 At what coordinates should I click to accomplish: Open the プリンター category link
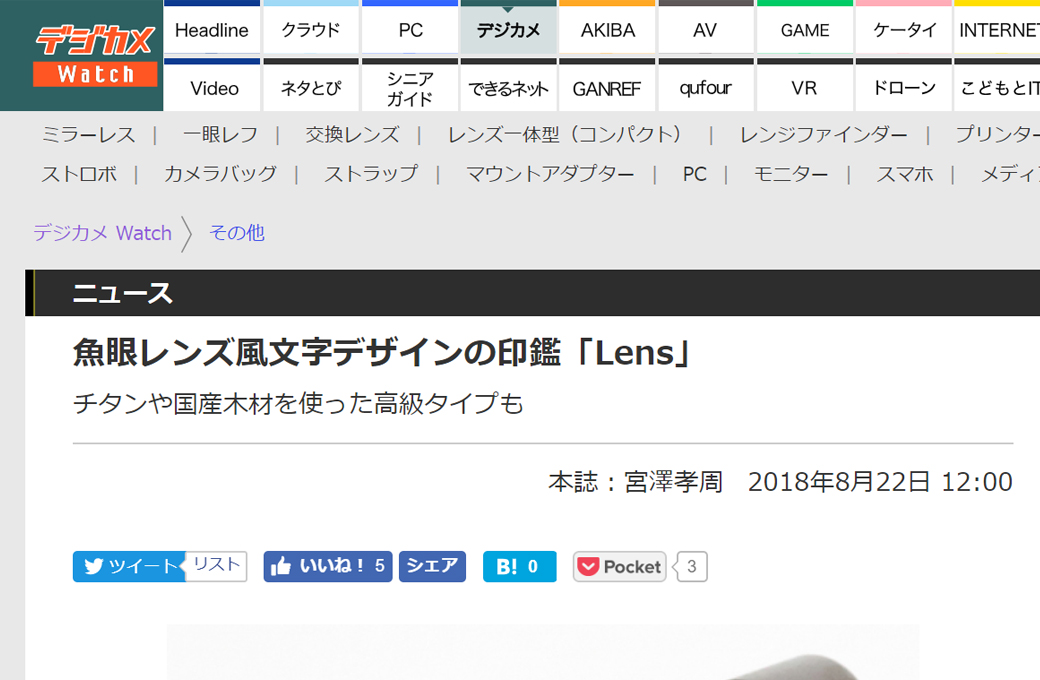[x=998, y=135]
